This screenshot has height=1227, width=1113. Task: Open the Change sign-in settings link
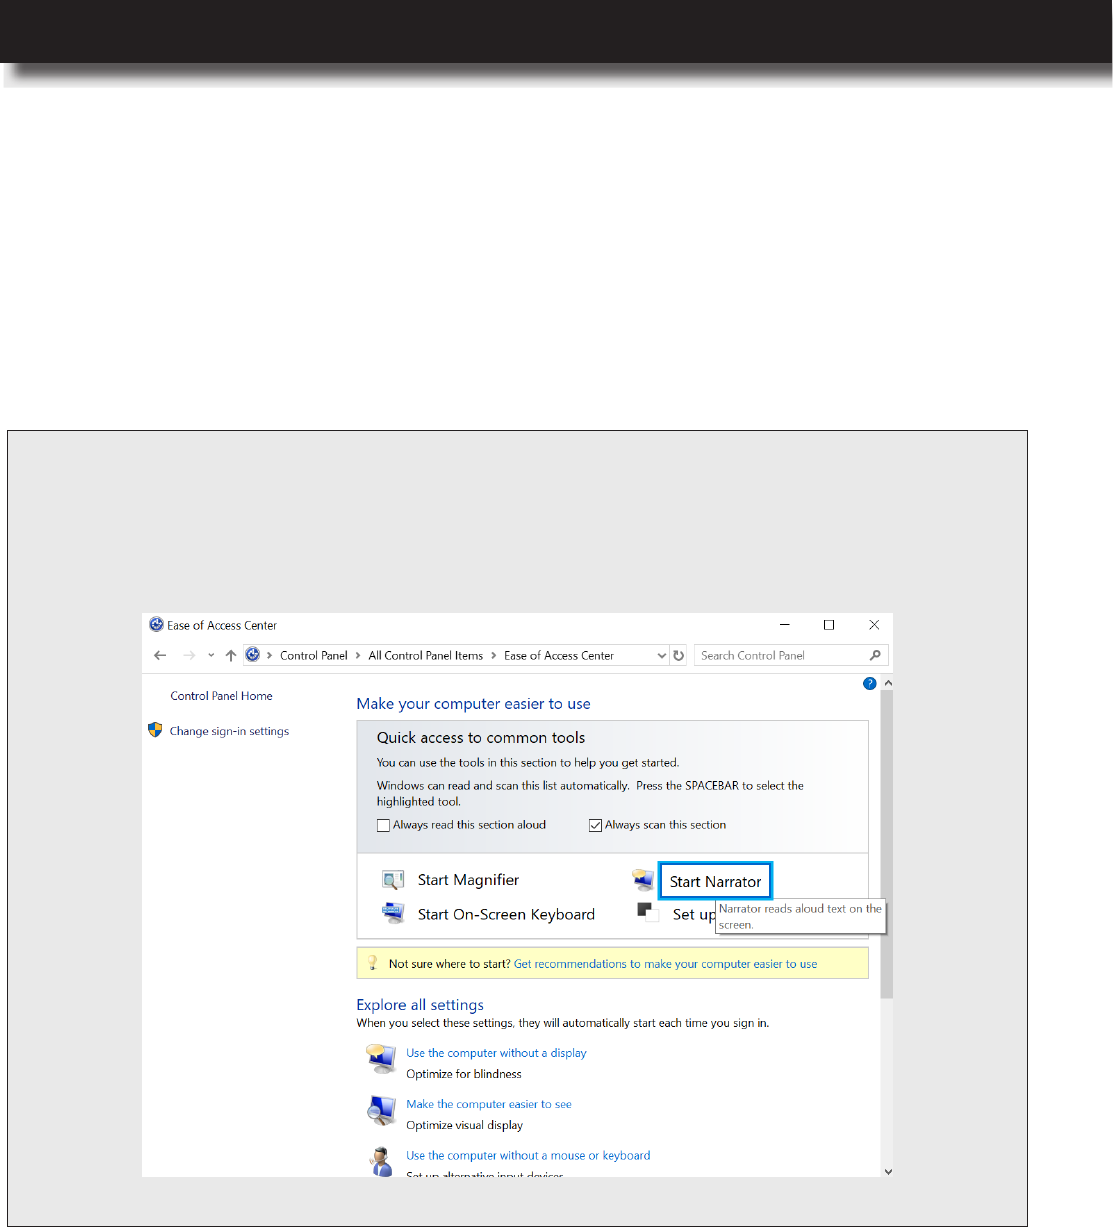click(229, 731)
